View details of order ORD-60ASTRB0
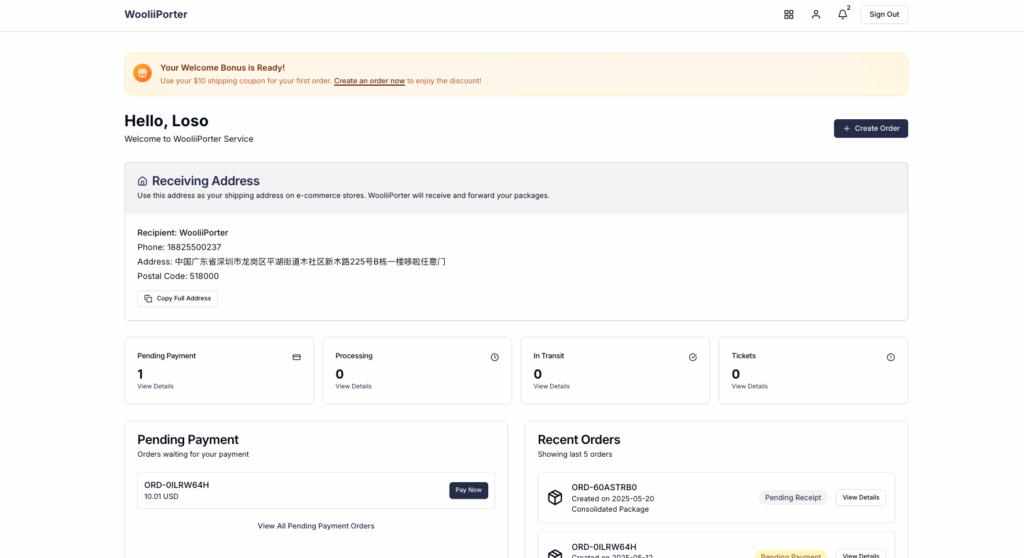The image size is (1024, 558). point(861,497)
